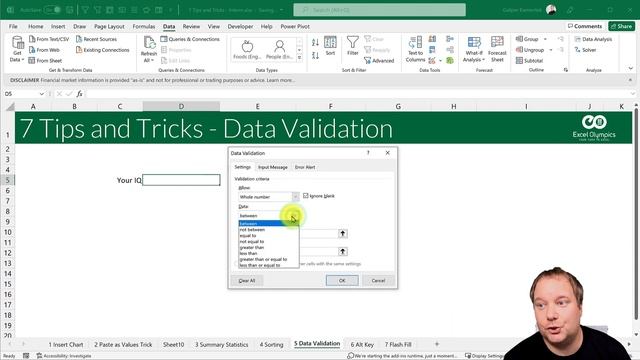Toggle the Filter funnel

353,46
